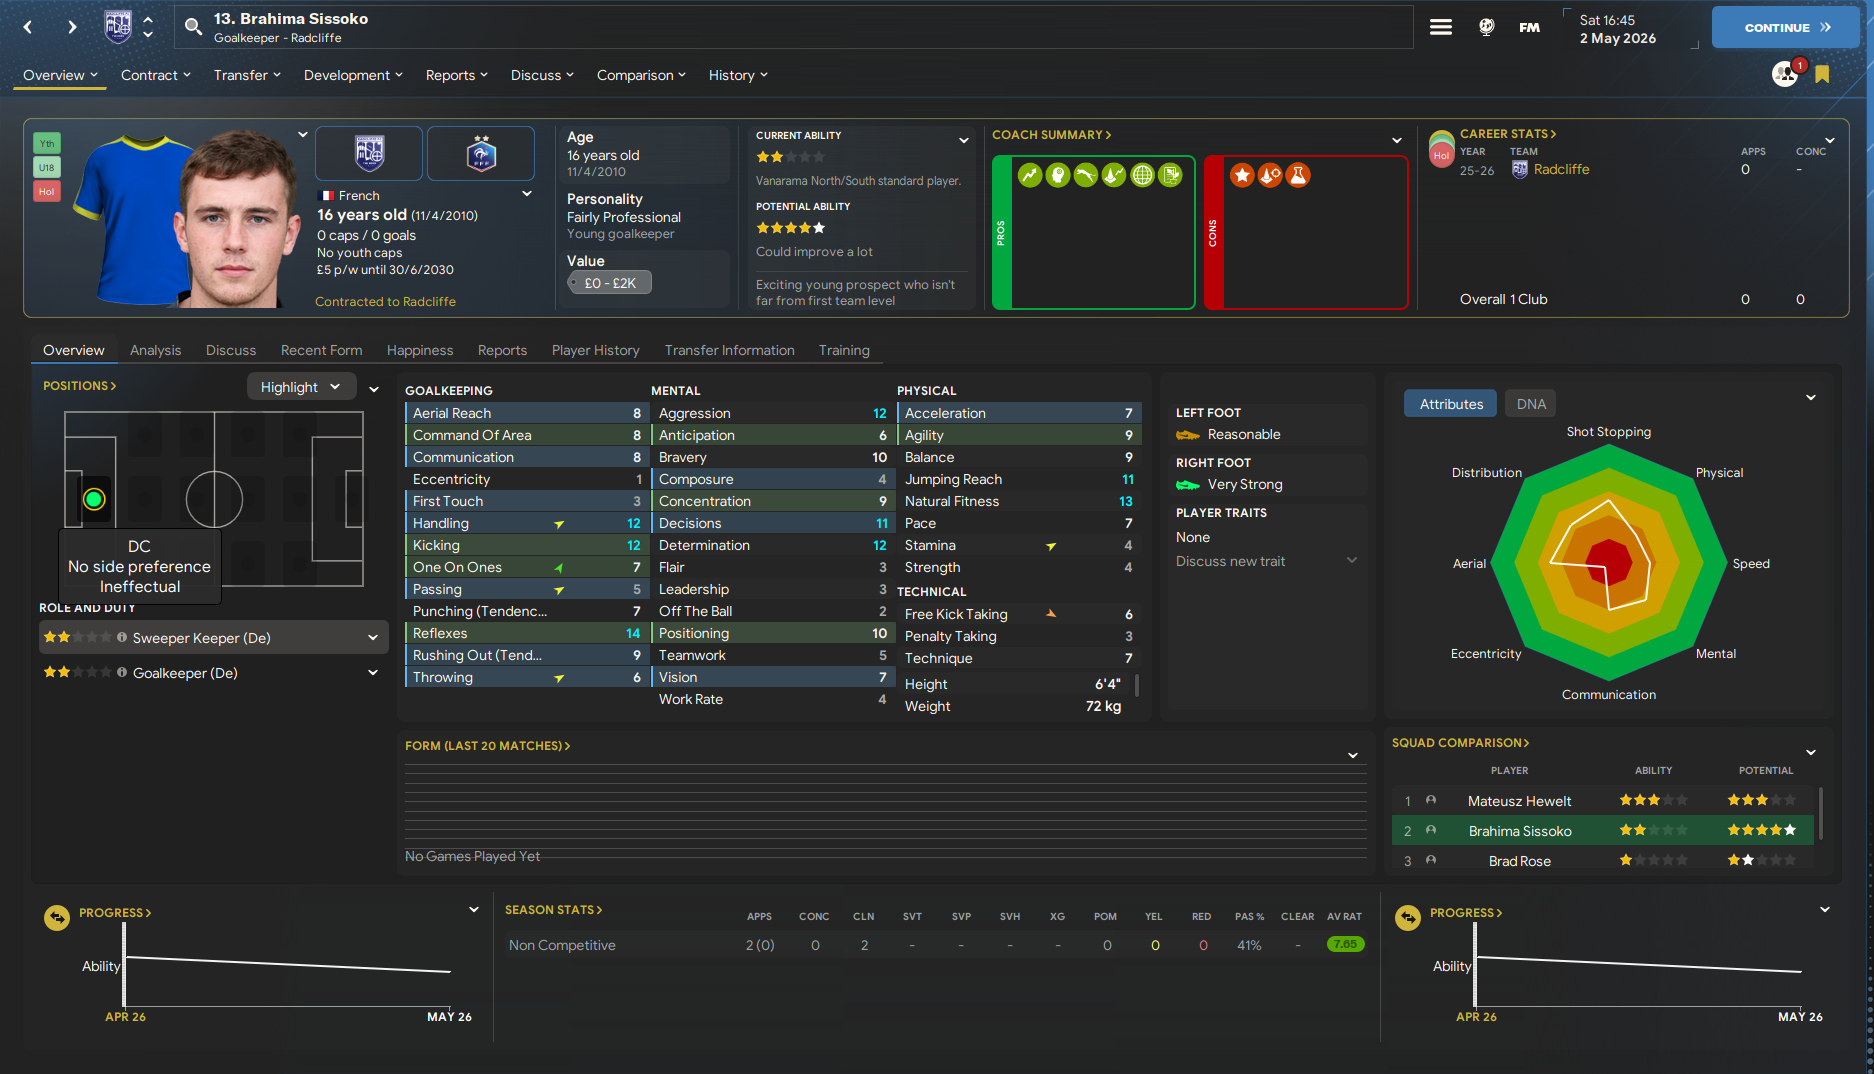Expand the Squad Comparison panel chevron
This screenshot has width=1874, height=1074.
click(x=1811, y=752)
